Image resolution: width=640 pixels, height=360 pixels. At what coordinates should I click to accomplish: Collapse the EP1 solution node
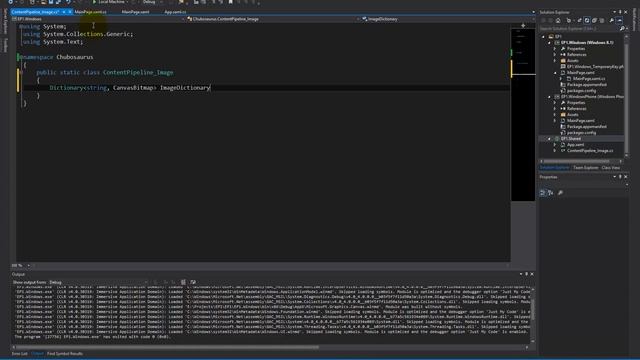pos(543,36)
